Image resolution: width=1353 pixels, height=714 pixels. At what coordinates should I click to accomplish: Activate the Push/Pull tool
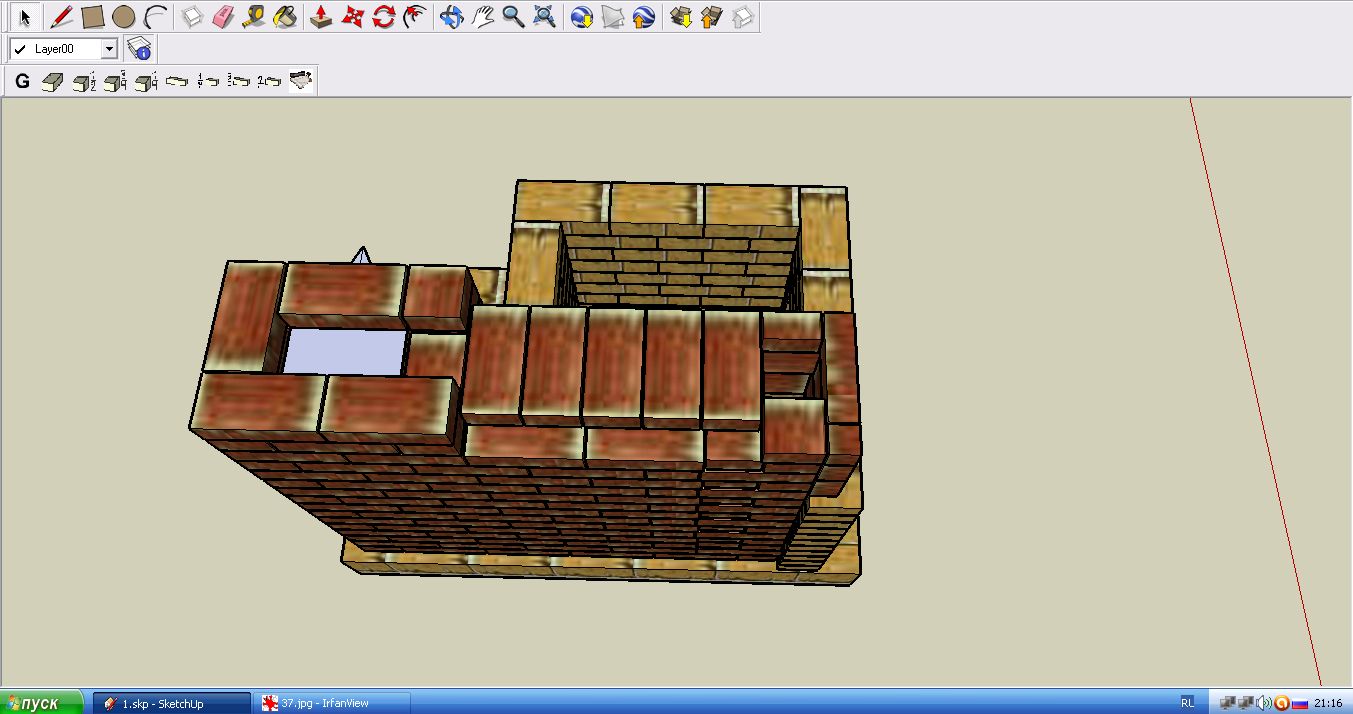321,17
